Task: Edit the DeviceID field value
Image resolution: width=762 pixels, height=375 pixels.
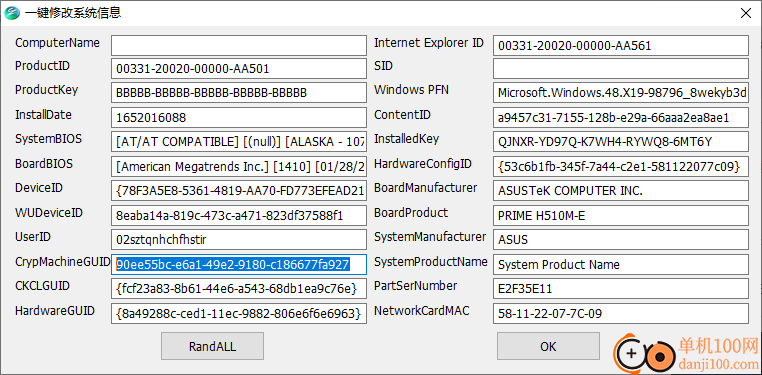Action: 239,191
